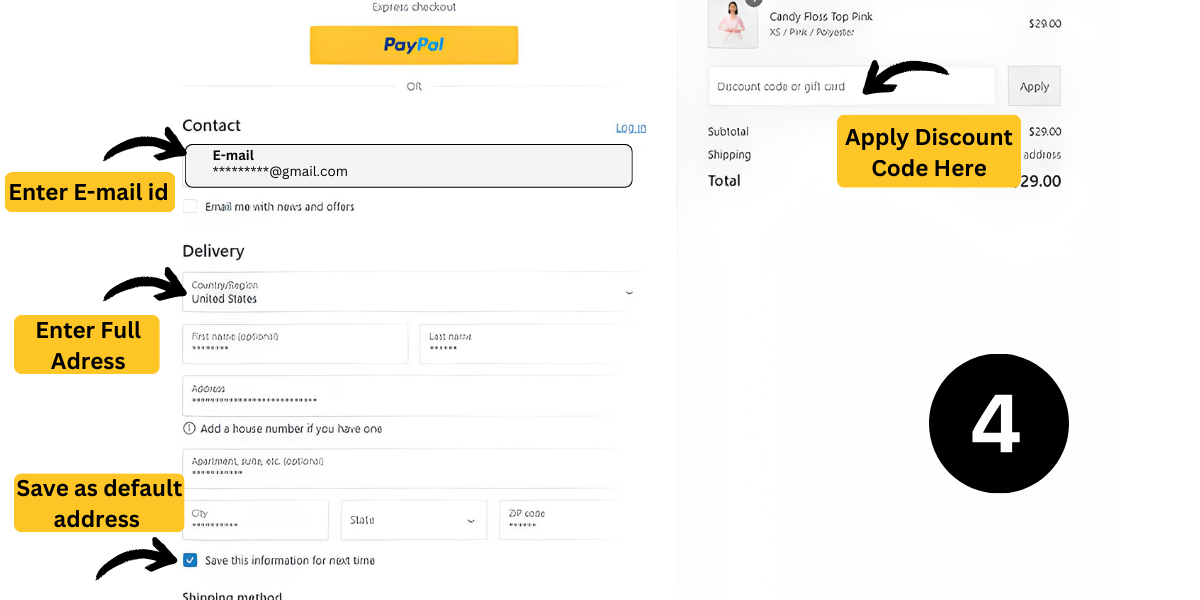Click the Discount code or gift card field
This screenshot has height=600, width=1200.
click(851, 86)
